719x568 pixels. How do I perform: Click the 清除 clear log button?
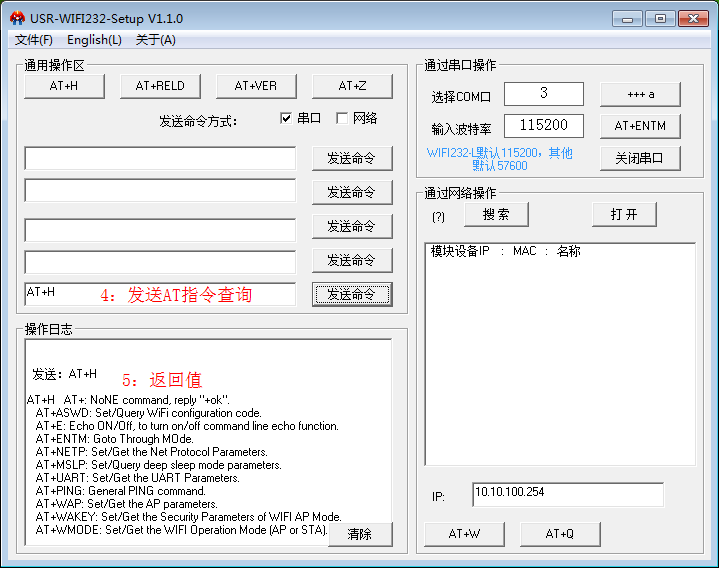(x=360, y=534)
